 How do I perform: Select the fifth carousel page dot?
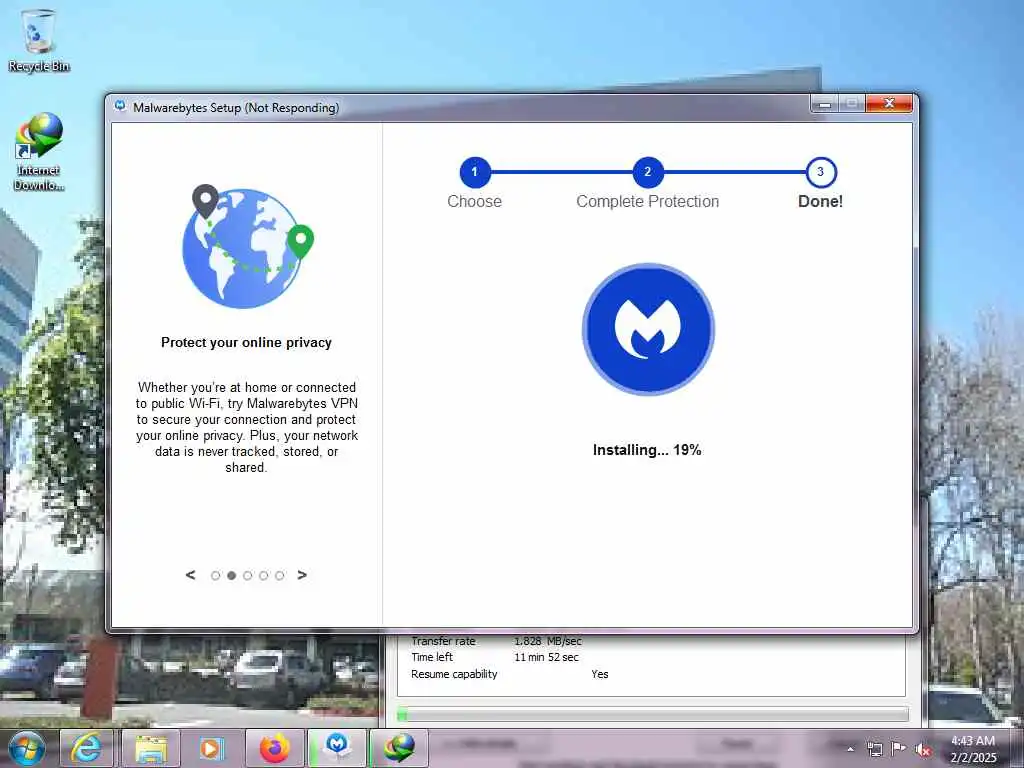tap(280, 576)
